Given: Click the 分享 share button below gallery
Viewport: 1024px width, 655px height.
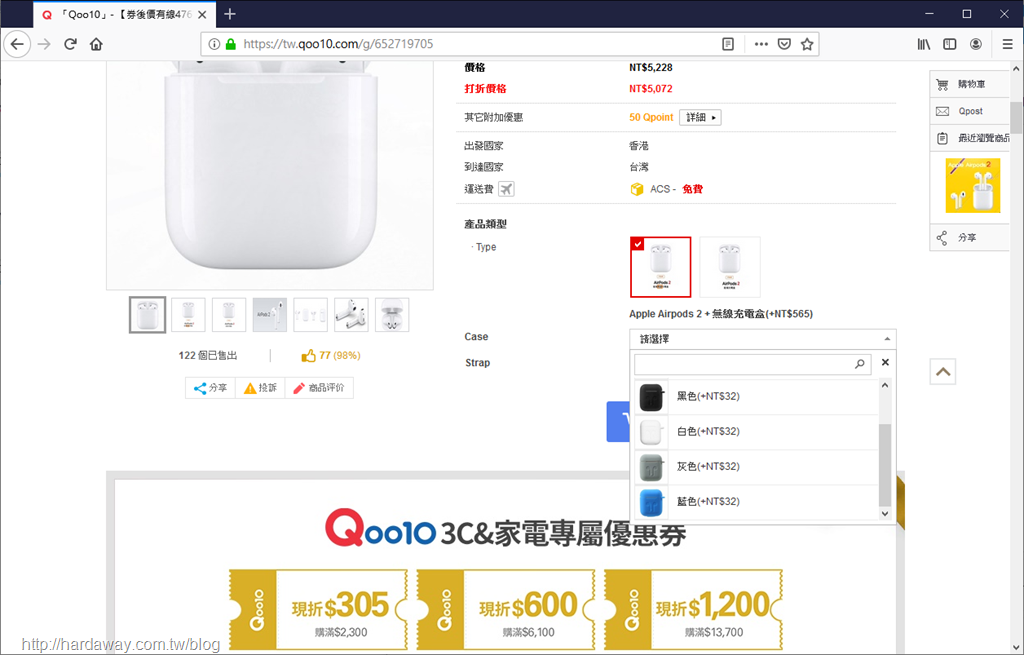Looking at the screenshot, I should (210, 388).
